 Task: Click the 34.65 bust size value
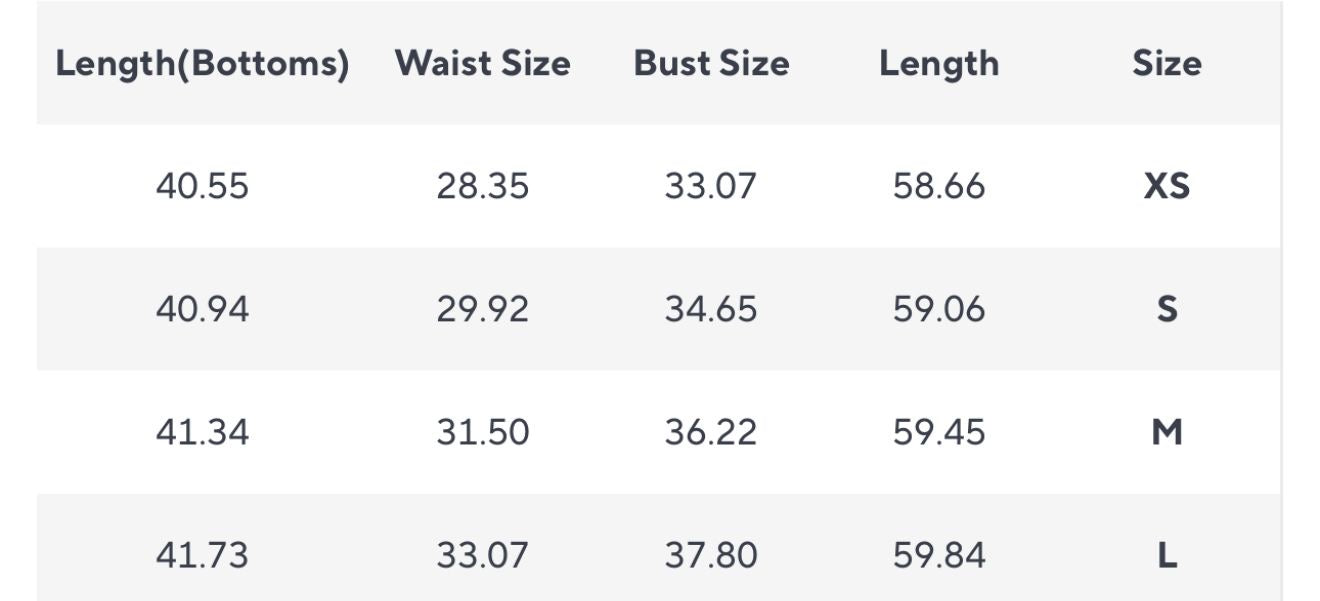[x=711, y=309]
